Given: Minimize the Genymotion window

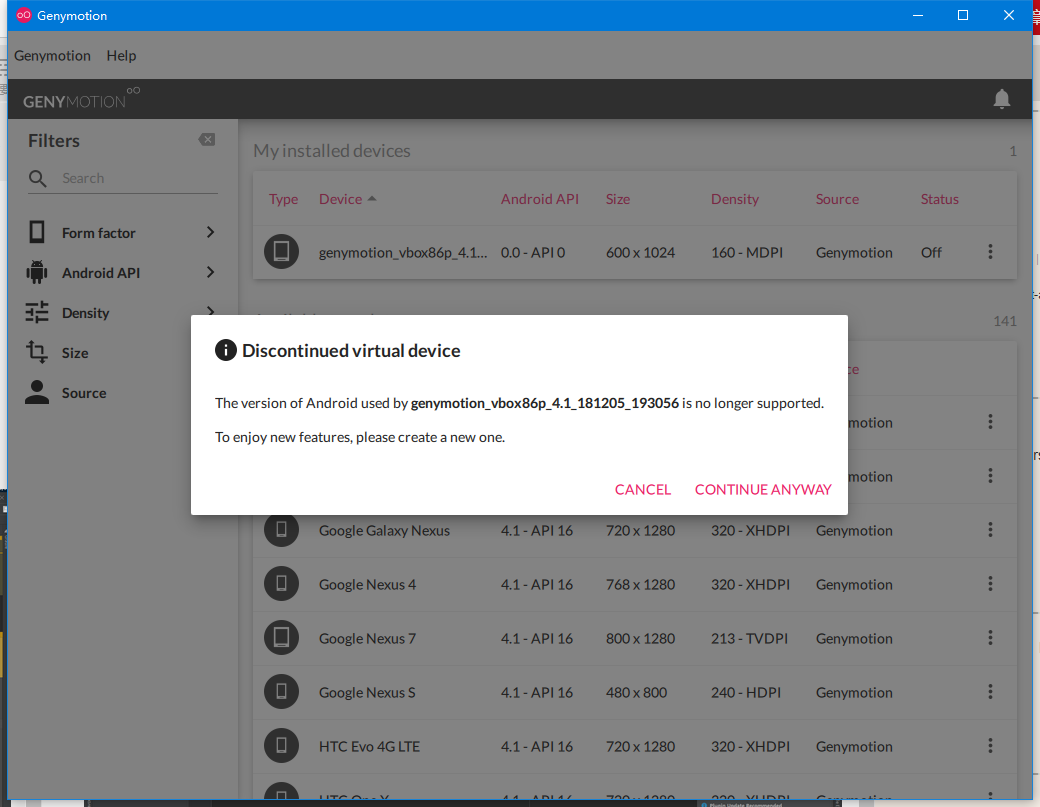Looking at the screenshot, I should click(917, 15).
